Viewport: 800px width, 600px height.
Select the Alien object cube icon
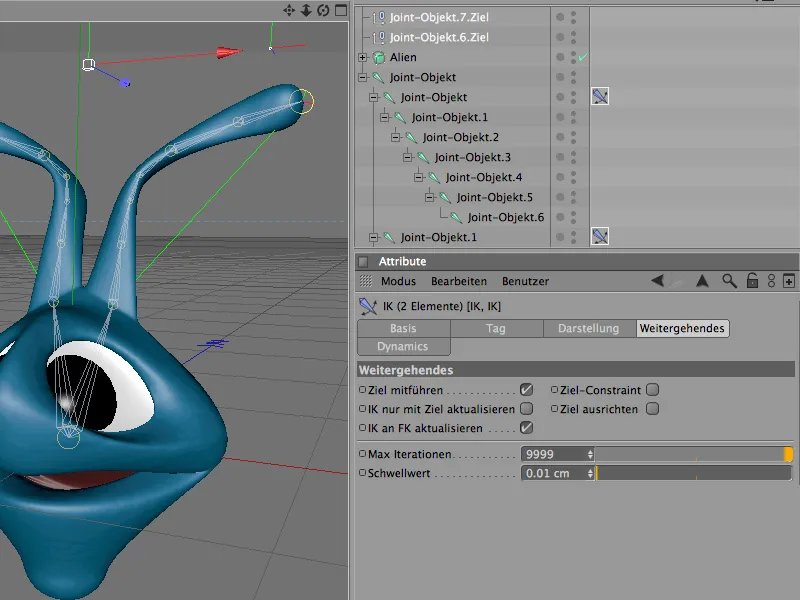pos(379,58)
